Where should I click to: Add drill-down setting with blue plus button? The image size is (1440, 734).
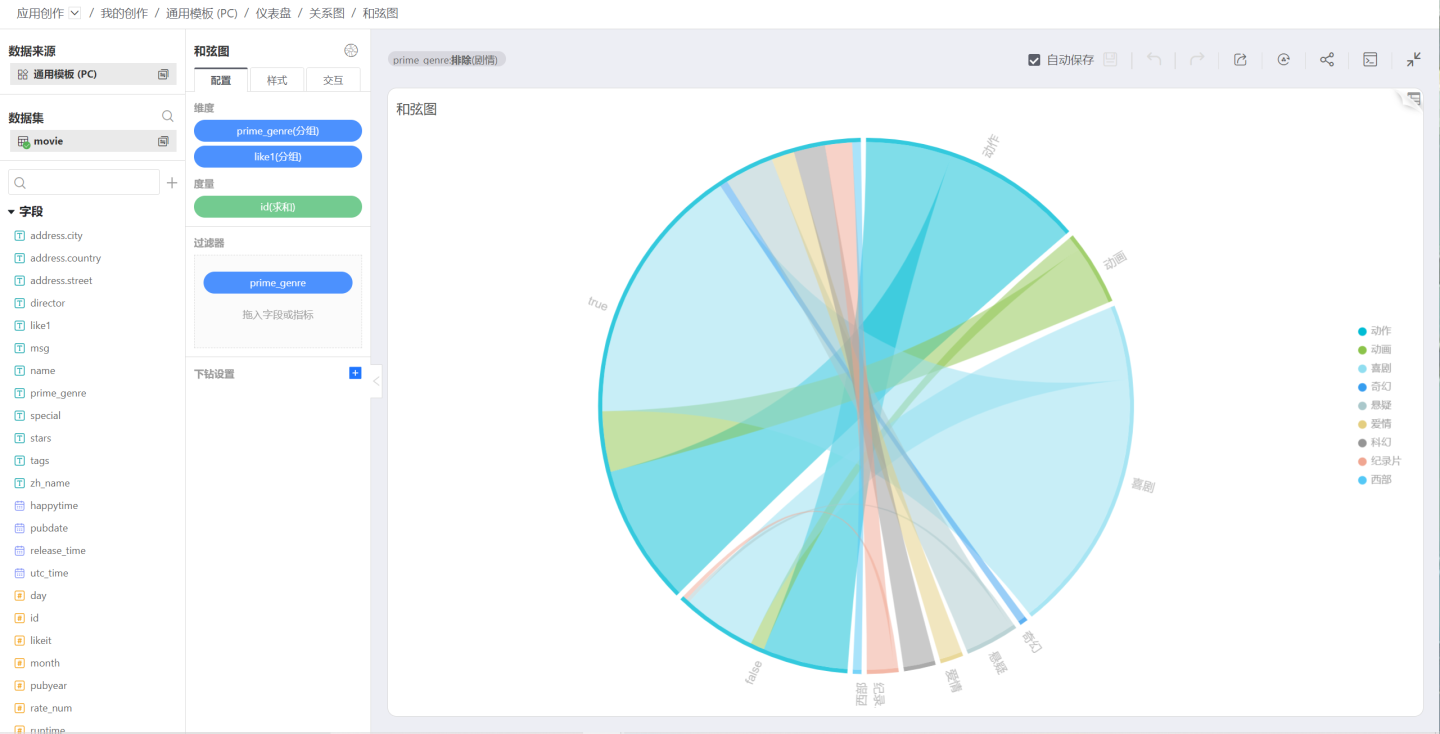click(355, 373)
